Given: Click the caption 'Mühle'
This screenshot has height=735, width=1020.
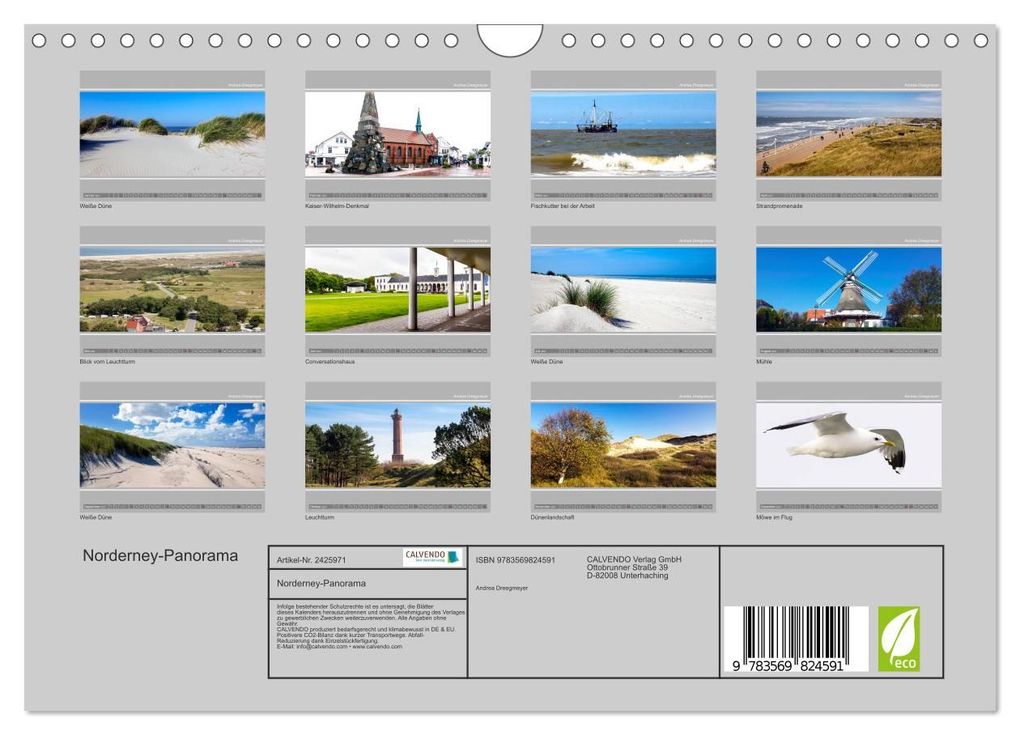Looking at the screenshot, I should click(764, 362).
